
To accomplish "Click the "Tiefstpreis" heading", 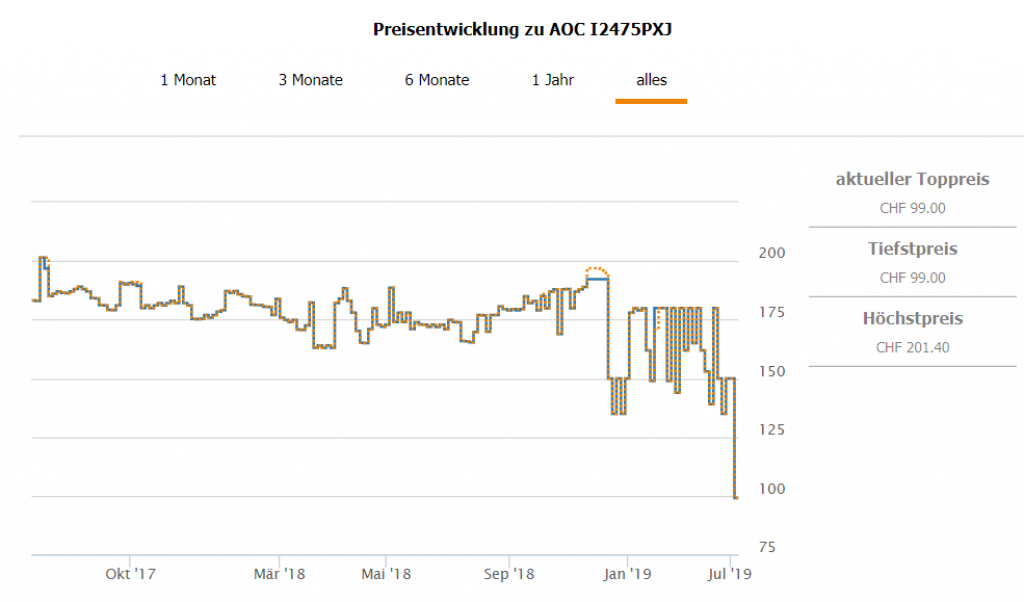I will click(912, 249).
